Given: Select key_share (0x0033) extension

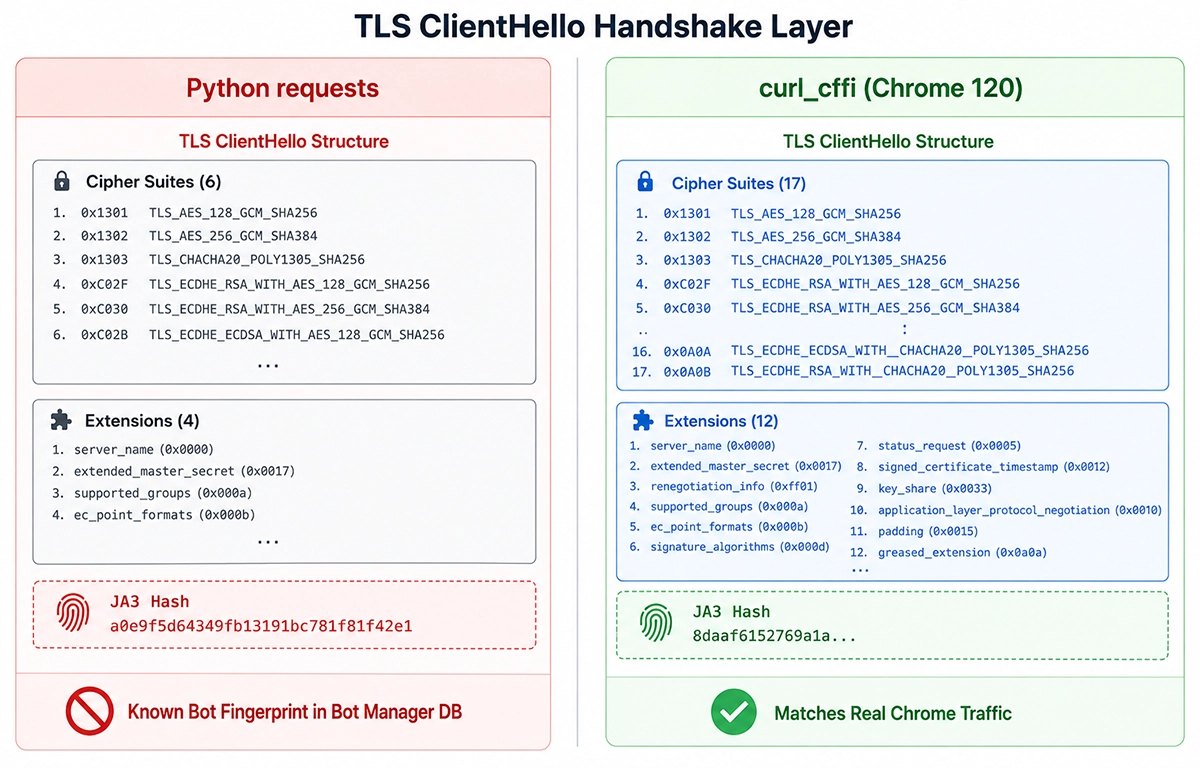Looking at the screenshot, I should (935, 489).
